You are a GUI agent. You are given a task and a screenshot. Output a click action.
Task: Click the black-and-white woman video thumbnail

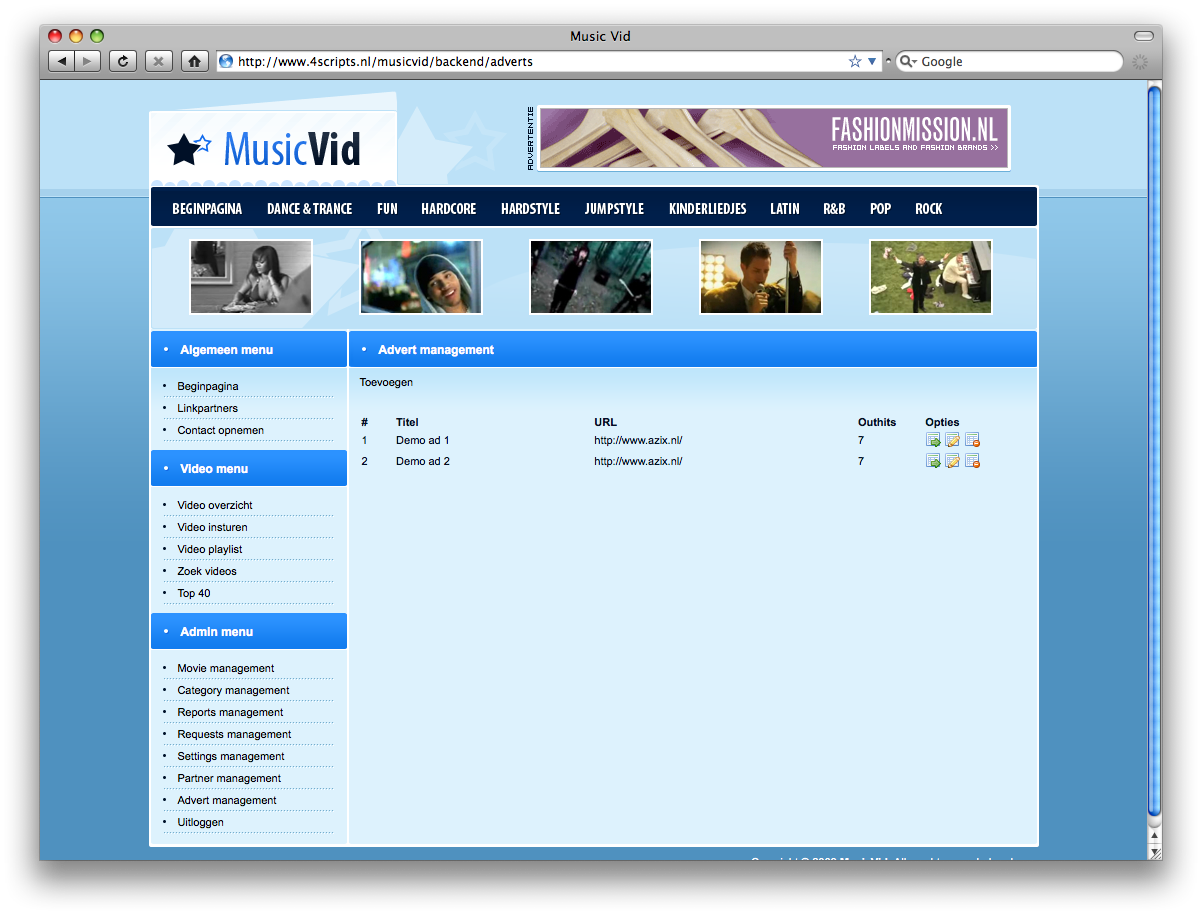pos(251,277)
